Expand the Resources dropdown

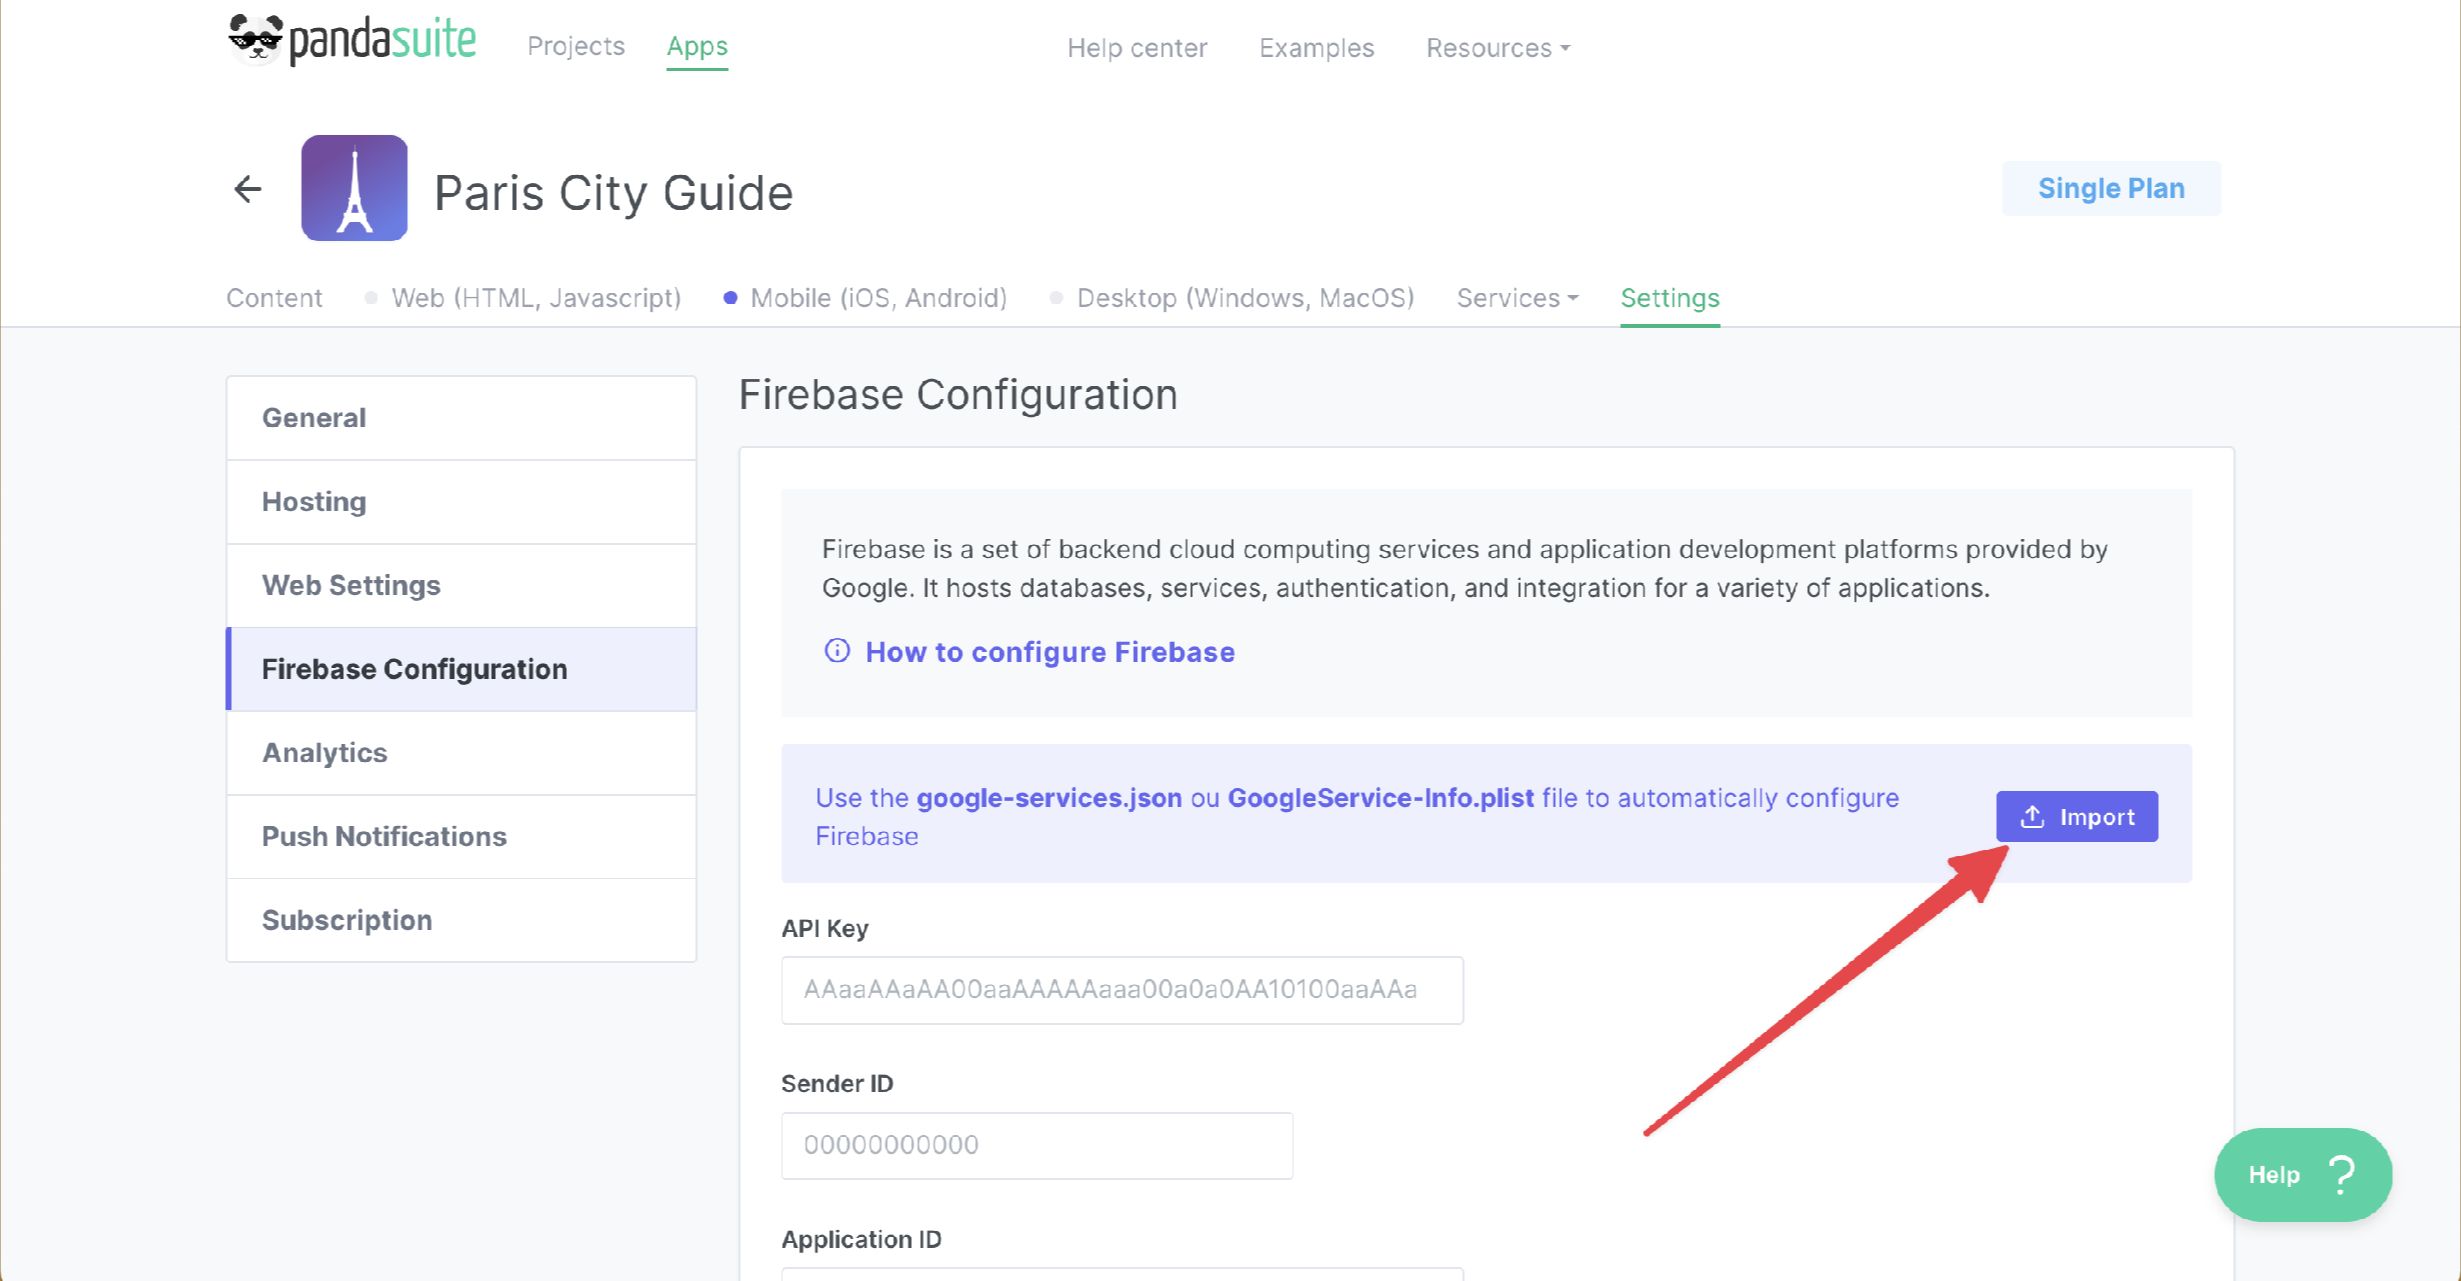(1496, 47)
